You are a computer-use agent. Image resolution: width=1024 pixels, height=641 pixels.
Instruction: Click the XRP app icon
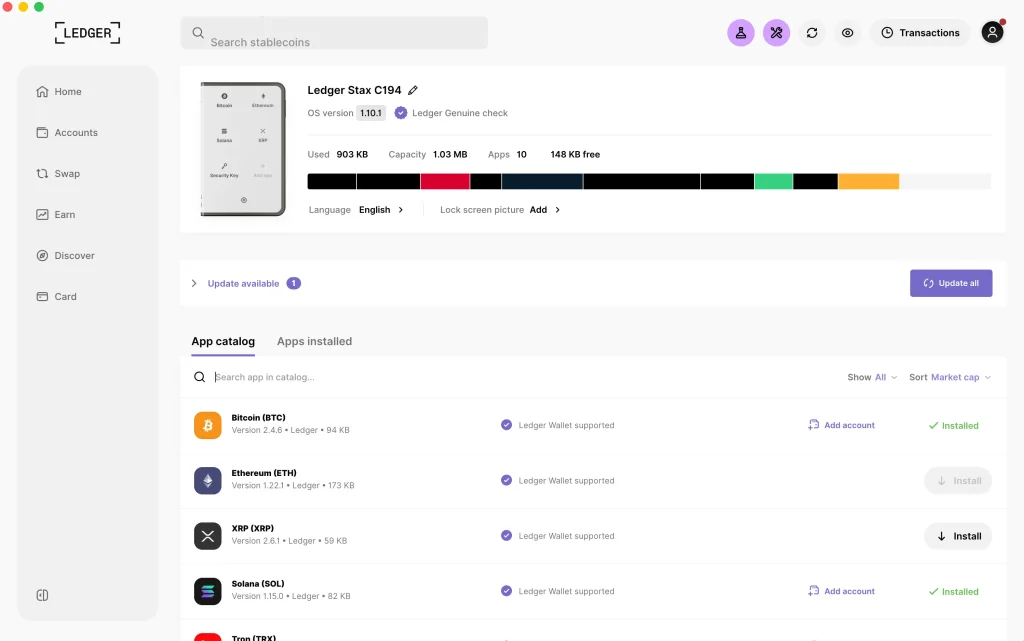[x=208, y=537]
